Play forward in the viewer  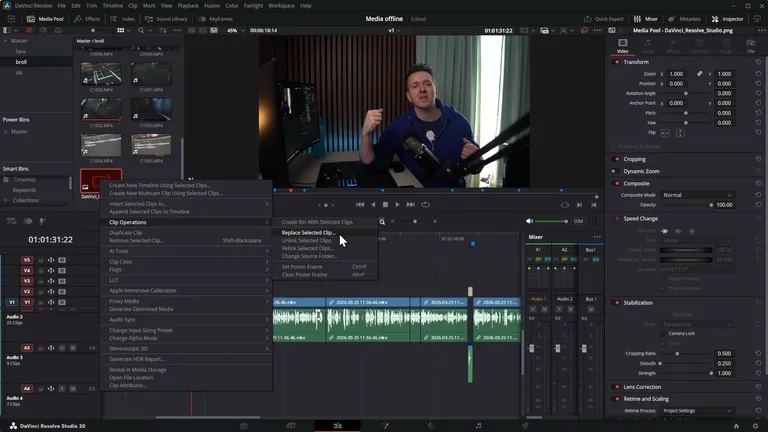pos(397,205)
